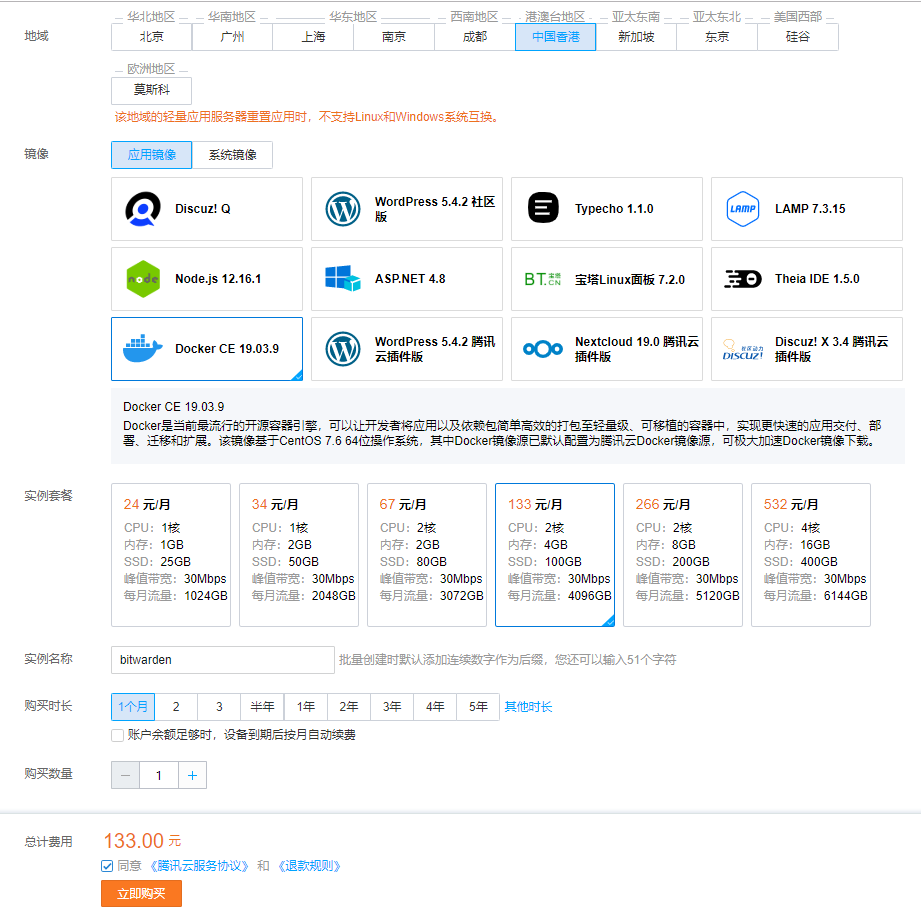Click the instance name field containing bitwarden
Screen dimensions: 921x916
(x=222, y=660)
